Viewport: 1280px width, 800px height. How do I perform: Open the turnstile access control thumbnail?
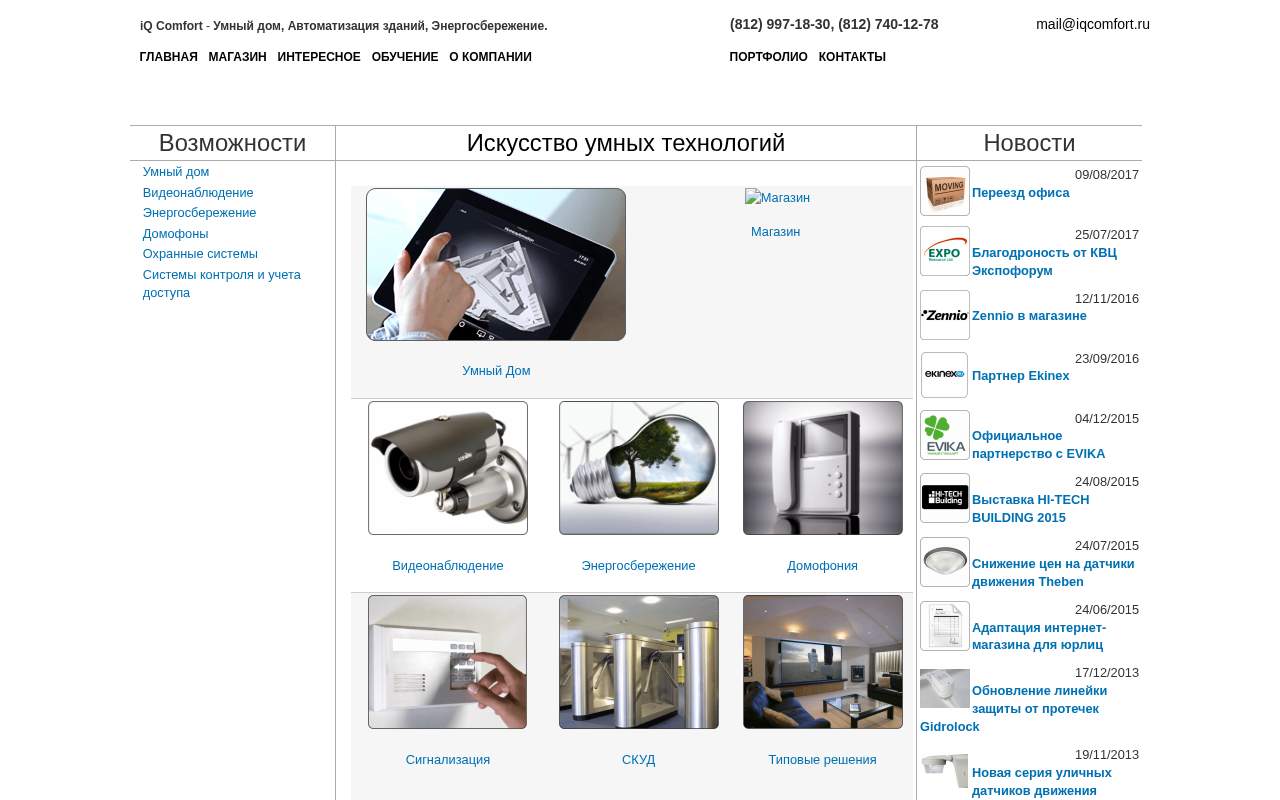639,662
